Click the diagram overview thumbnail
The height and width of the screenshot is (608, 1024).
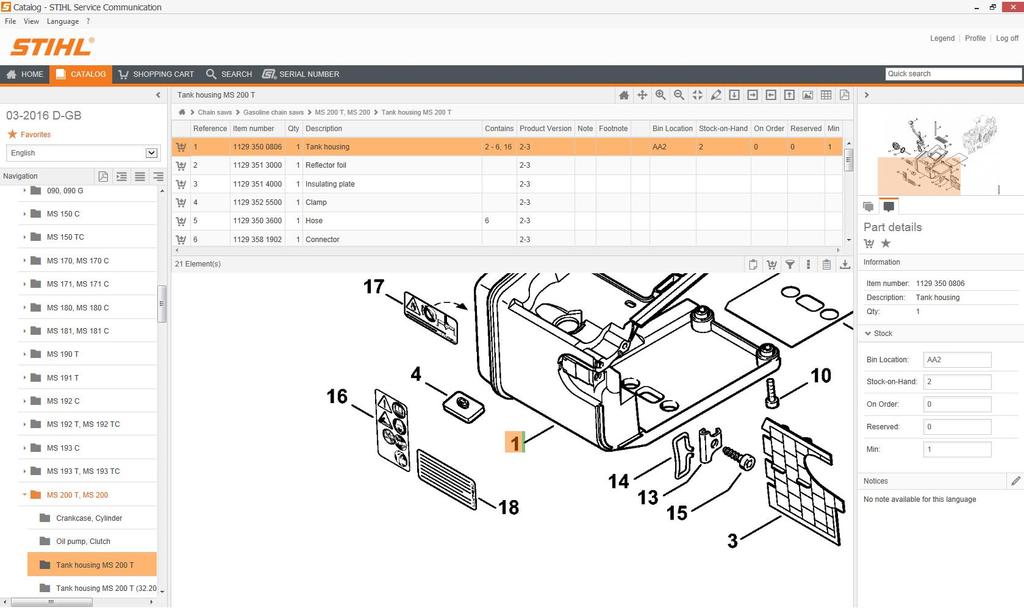pyautogui.click(x=938, y=155)
